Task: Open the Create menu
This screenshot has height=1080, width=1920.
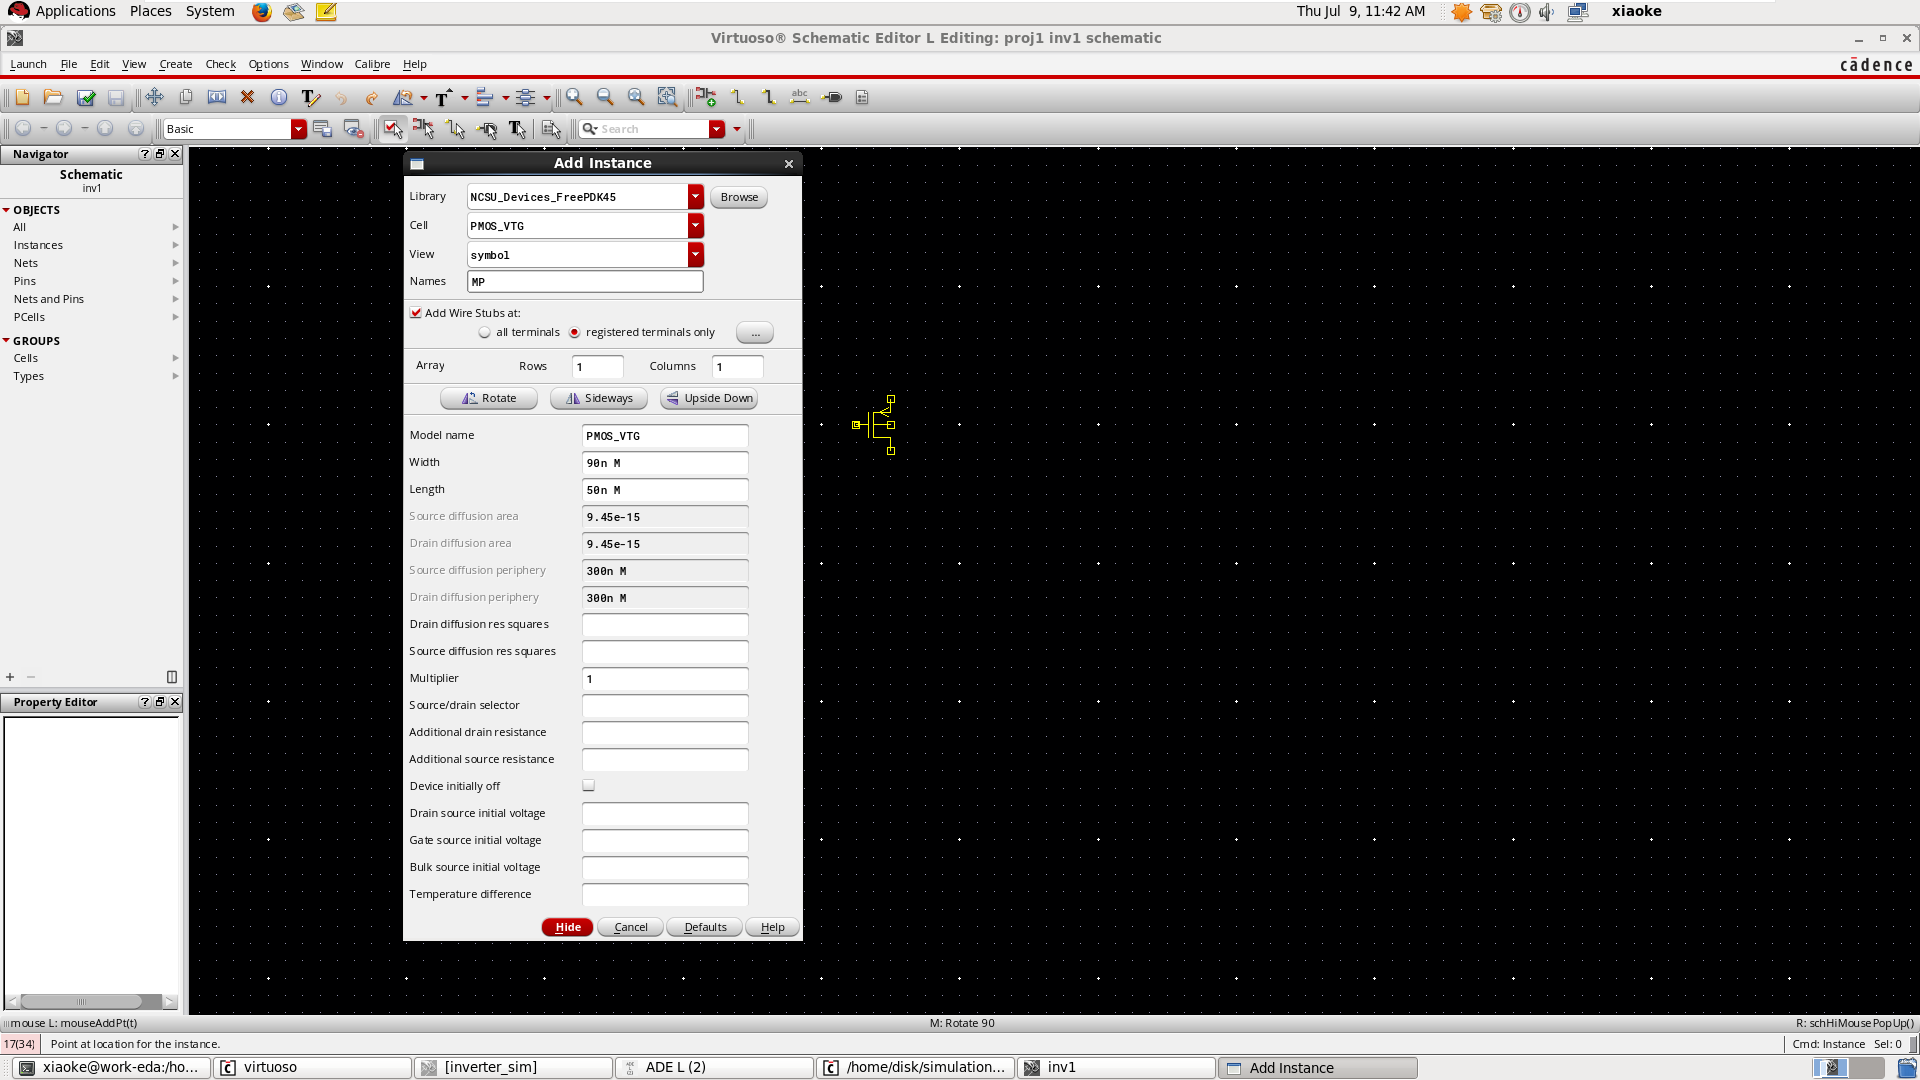Action: click(x=175, y=64)
